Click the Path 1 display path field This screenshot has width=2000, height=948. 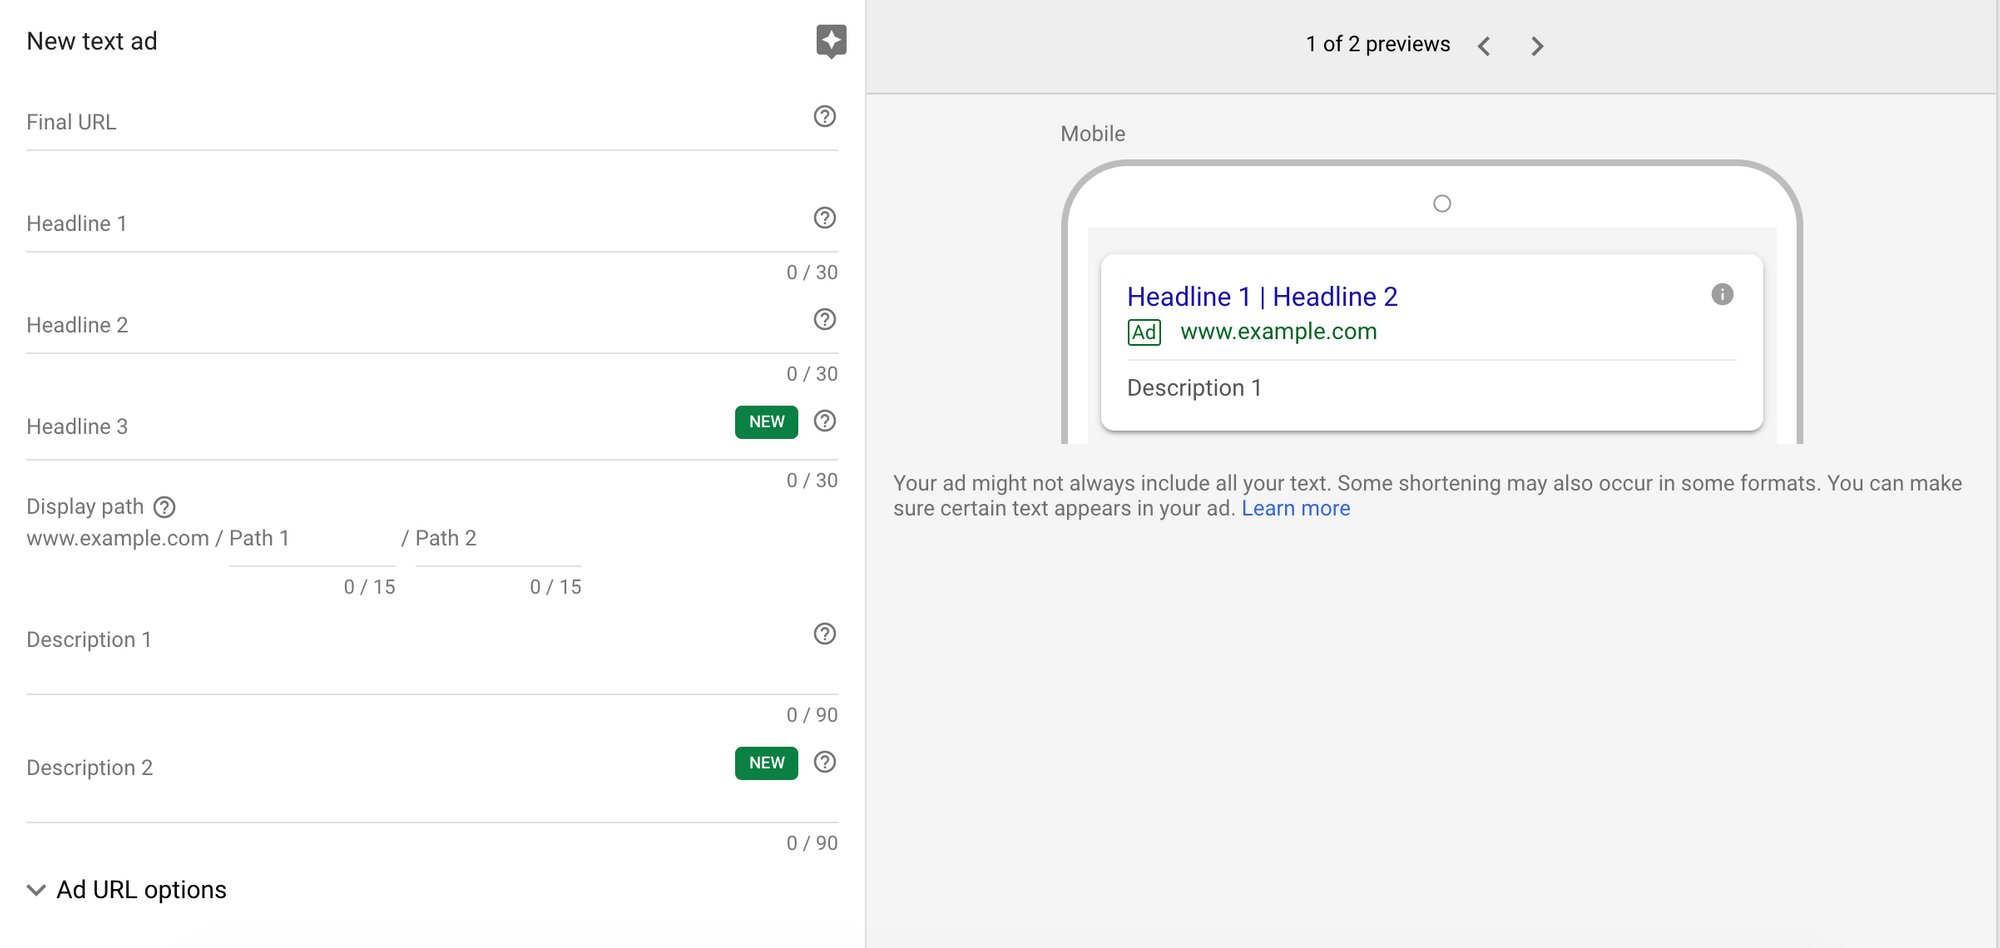pos(311,540)
